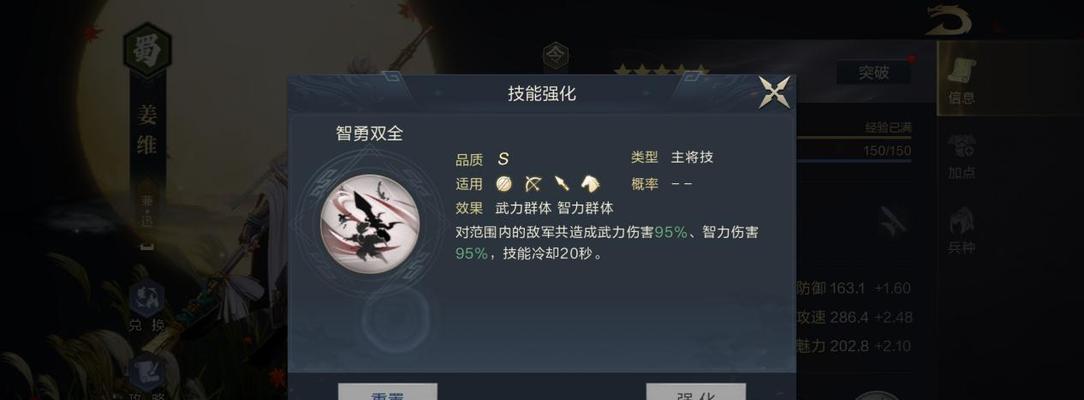Click the 姜维 hero name banner
The height and width of the screenshot is (400, 1084).
tap(147, 130)
